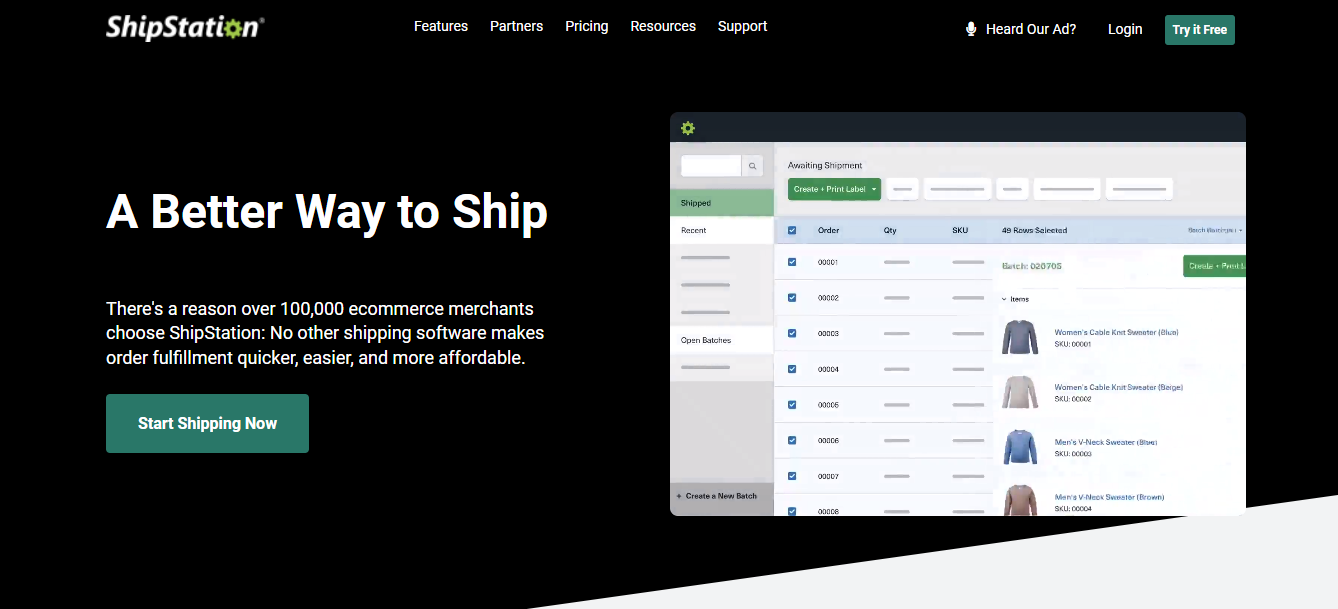Click the Women's Cable Knit Sweater (Blue) image
This screenshot has height=609, width=1338.
[1021, 337]
